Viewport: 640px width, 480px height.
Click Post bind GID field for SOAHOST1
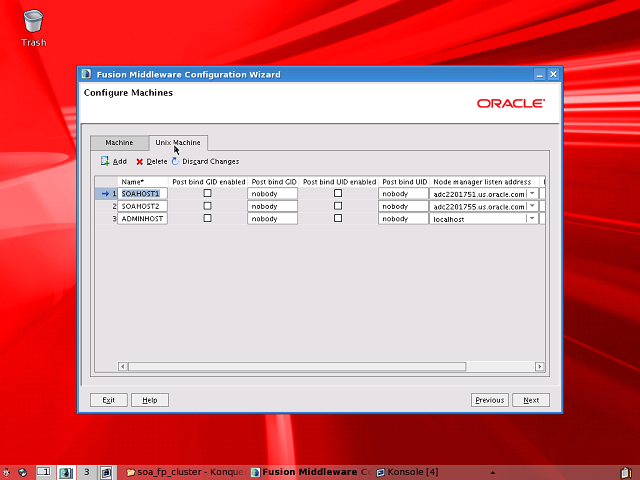[x=272, y=193]
